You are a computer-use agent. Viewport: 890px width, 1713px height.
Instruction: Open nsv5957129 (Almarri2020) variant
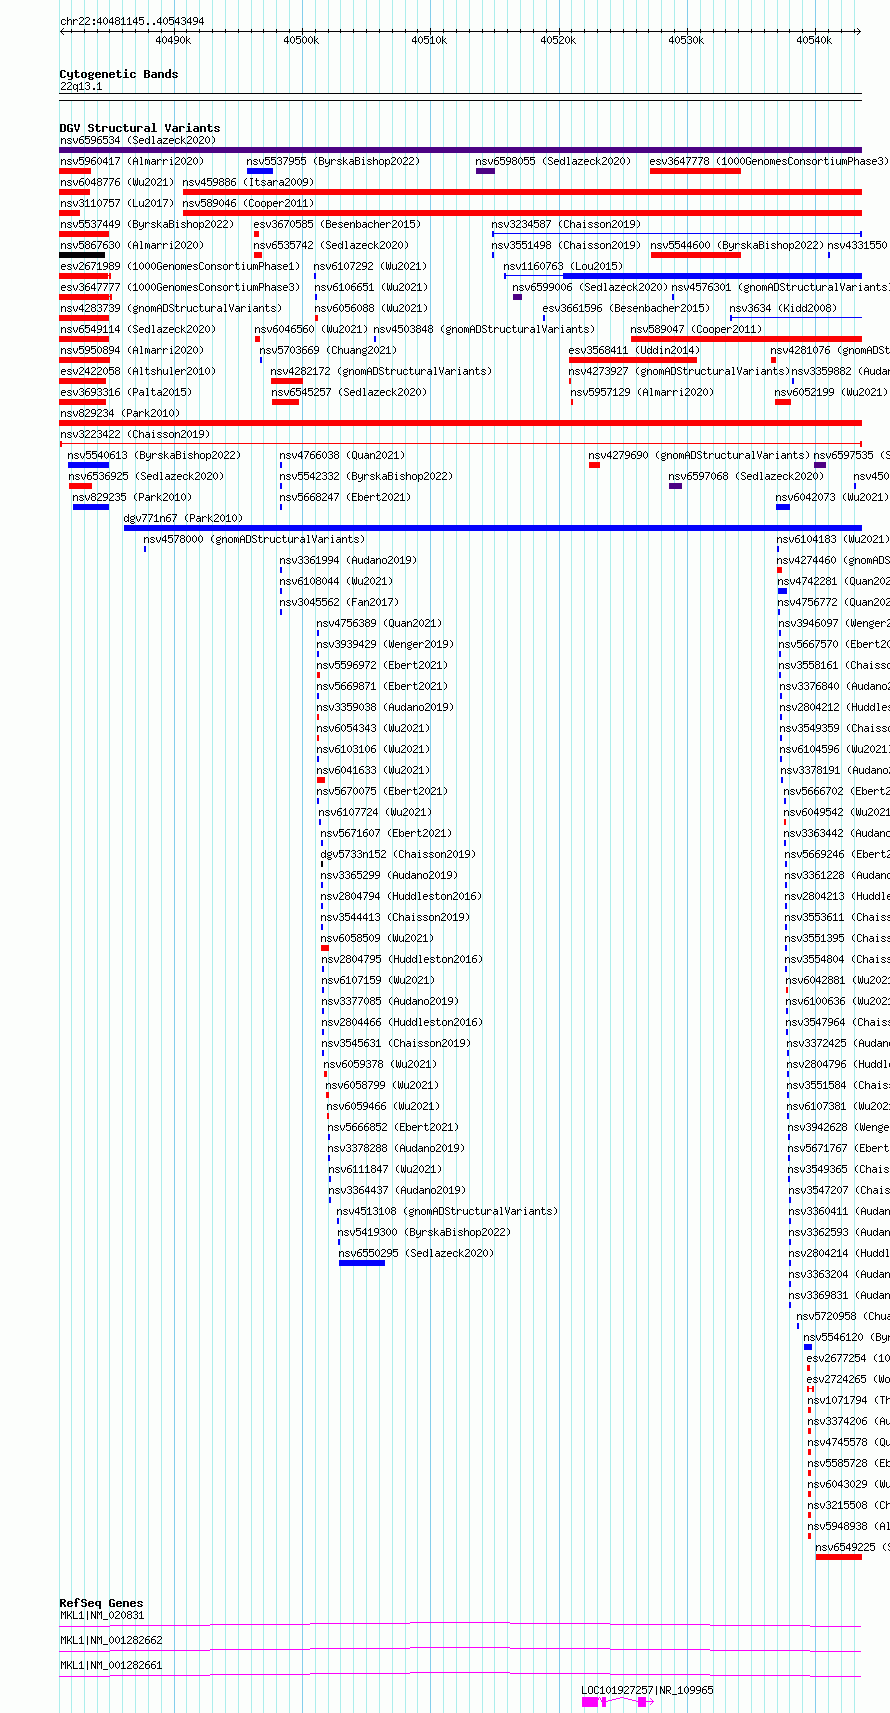coord(643,392)
